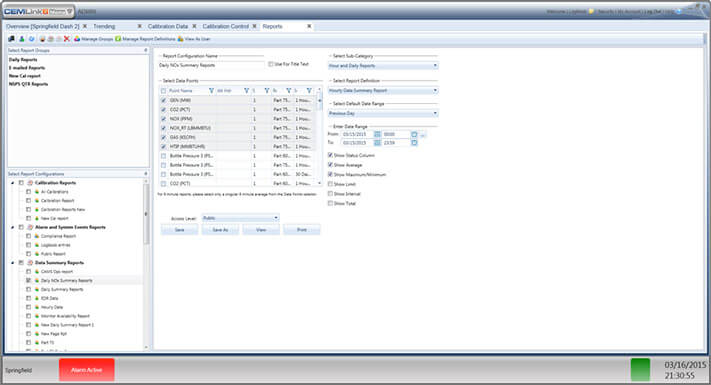Image resolution: width=711 pixels, height=385 pixels.
Task: Click the red X delete icon in toolbar
Action: point(67,39)
